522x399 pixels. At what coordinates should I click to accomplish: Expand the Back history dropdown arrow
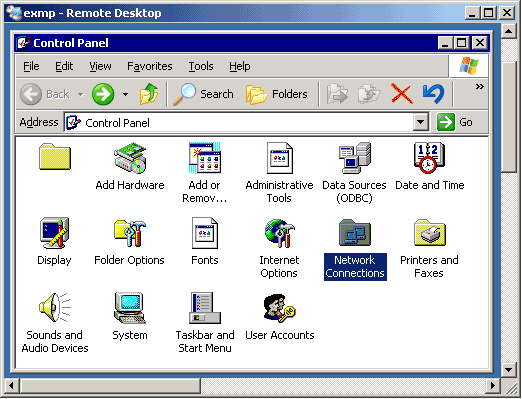click(81, 94)
